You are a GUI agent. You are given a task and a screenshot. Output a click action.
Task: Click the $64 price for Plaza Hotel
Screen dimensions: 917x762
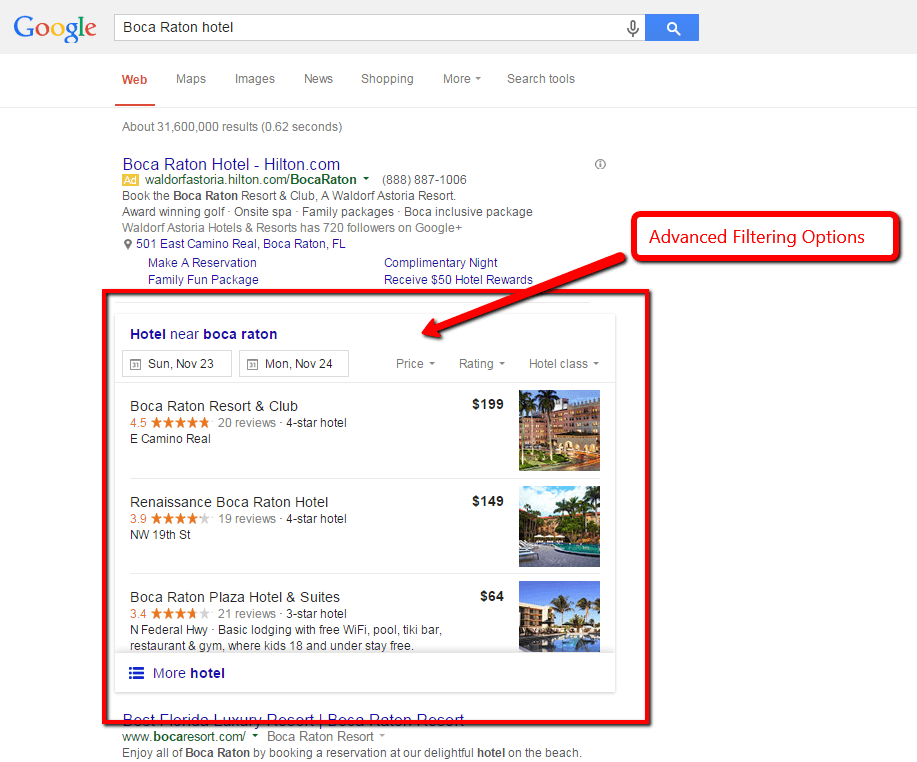point(492,596)
